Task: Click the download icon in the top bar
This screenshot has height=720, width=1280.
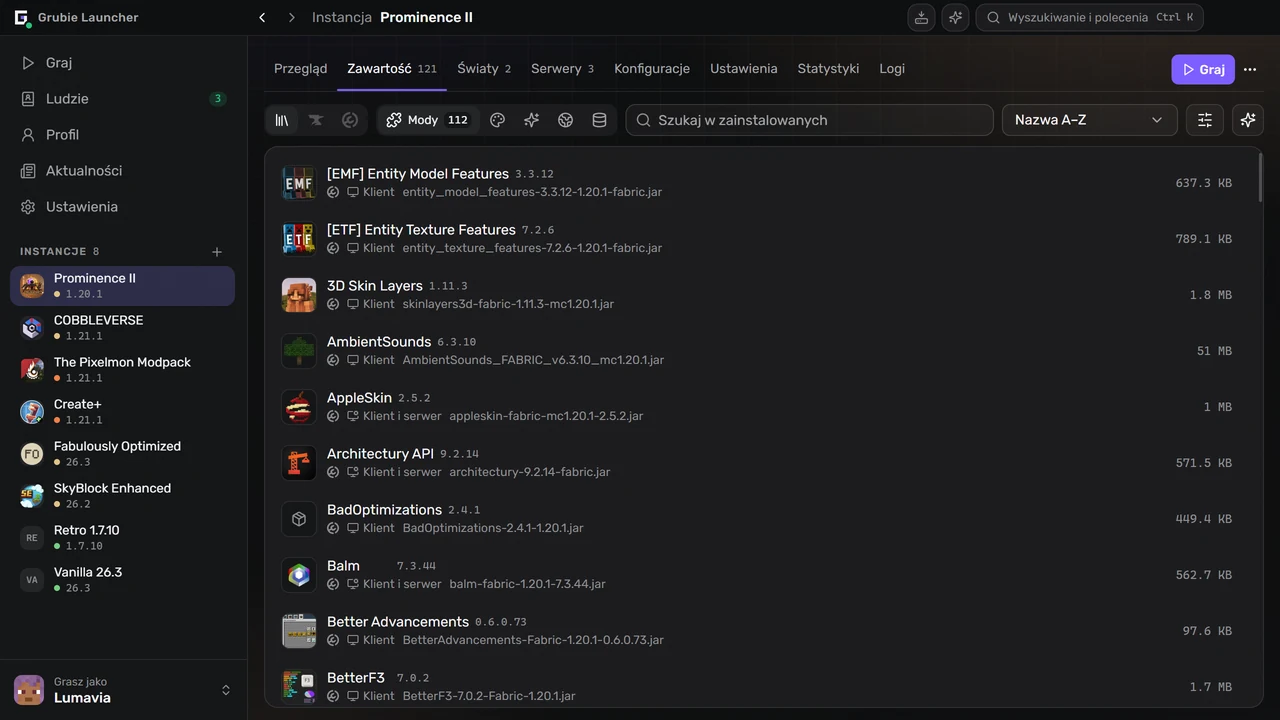Action: coord(921,17)
